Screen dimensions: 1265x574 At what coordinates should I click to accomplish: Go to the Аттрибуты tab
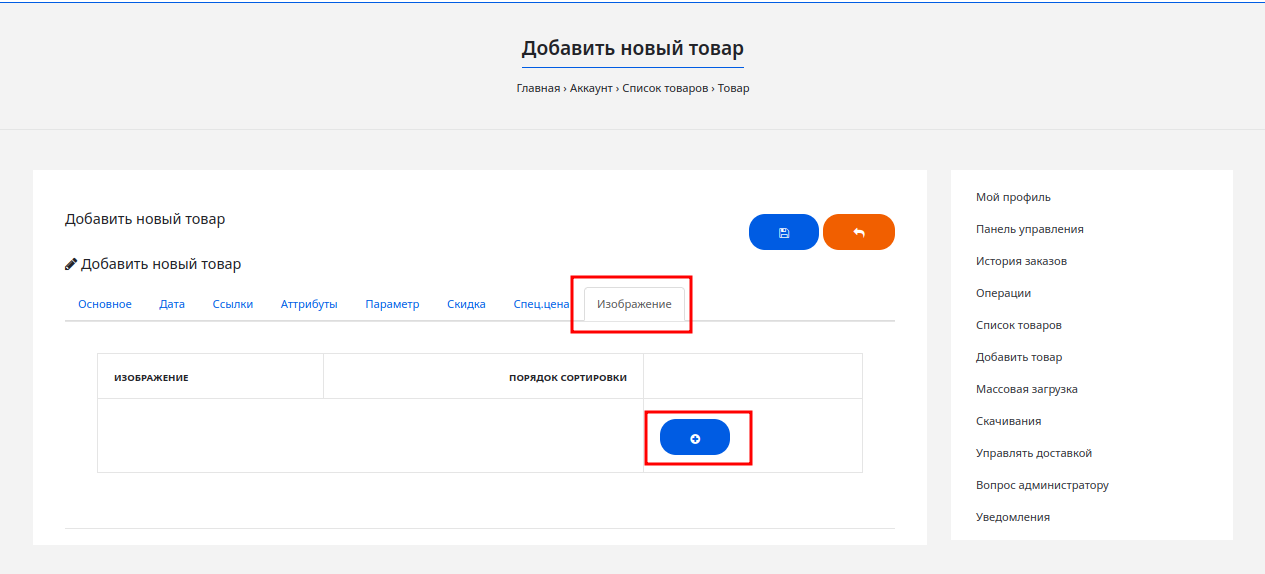pyautogui.click(x=309, y=304)
